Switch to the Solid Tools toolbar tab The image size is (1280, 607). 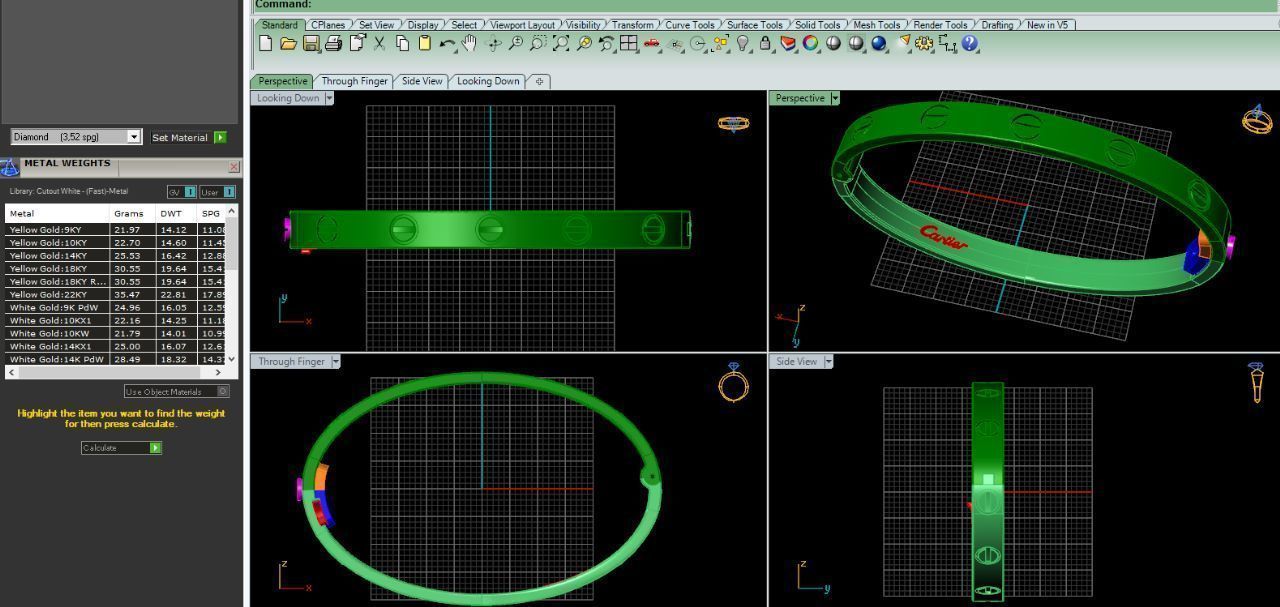817,25
